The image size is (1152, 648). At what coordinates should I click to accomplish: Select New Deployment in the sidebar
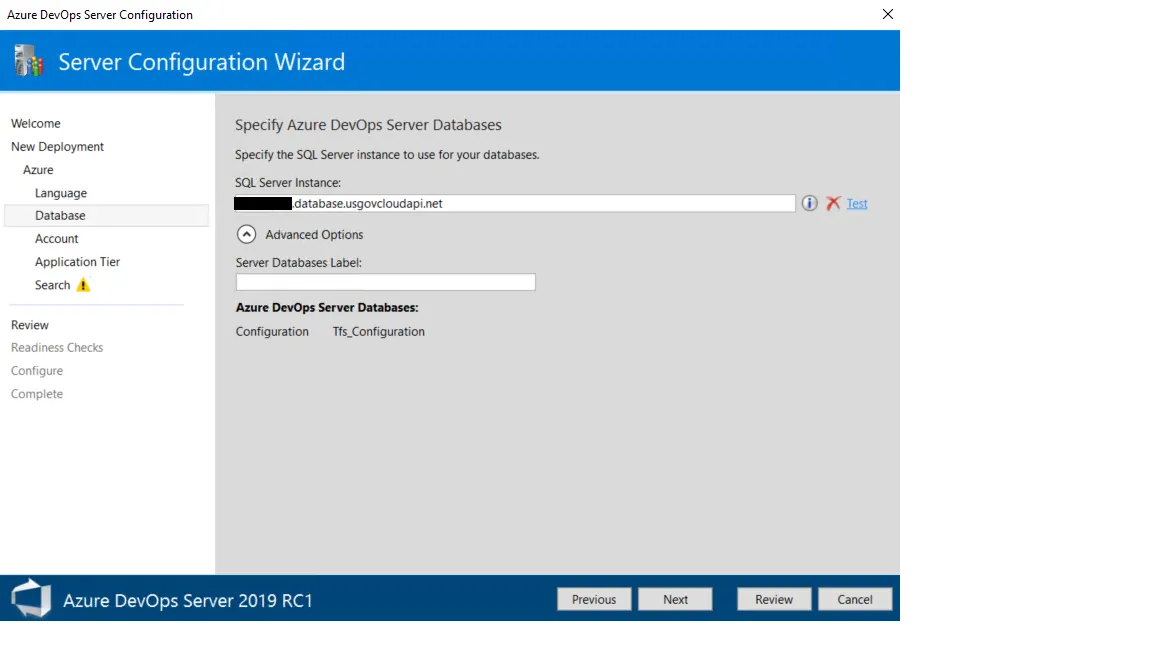click(57, 147)
